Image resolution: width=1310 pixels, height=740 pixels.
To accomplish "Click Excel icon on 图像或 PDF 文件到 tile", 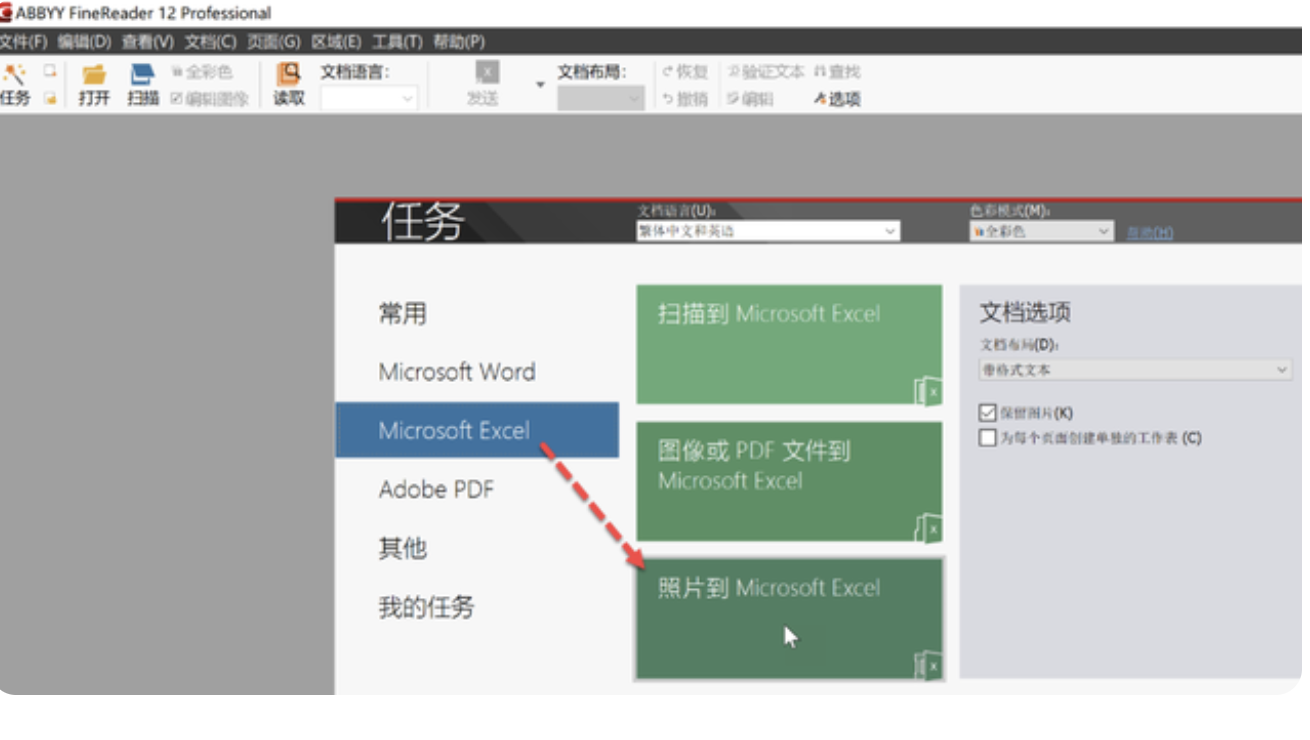I will click(x=928, y=527).
